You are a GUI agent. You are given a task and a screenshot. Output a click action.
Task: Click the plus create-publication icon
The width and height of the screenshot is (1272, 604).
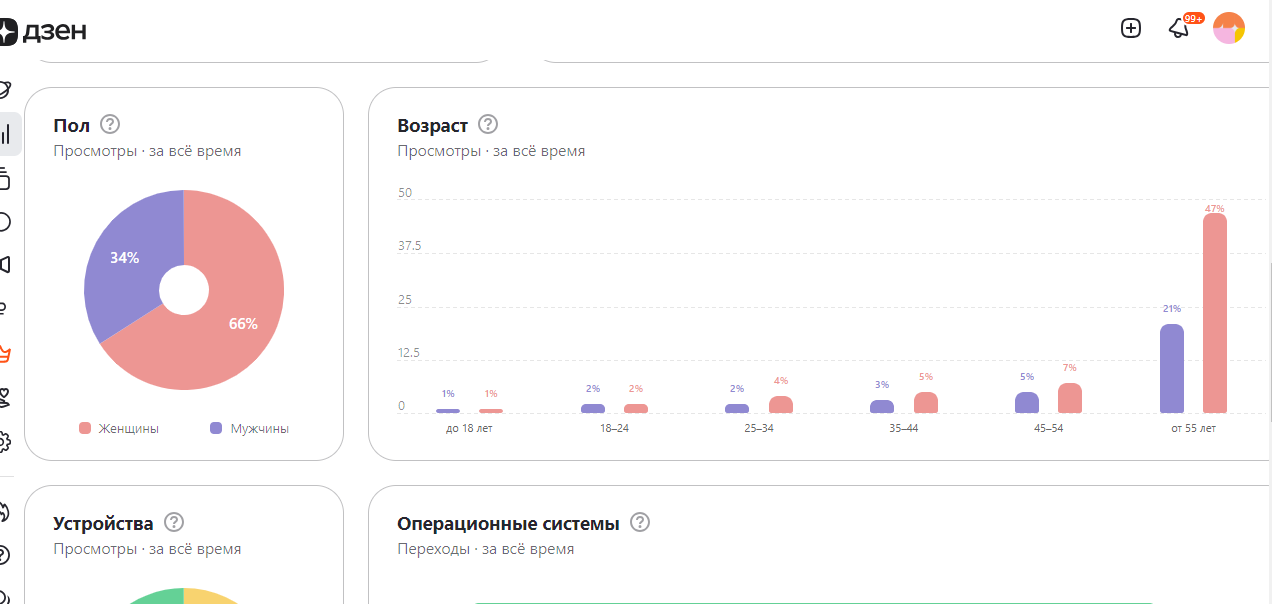pyautogui.click(x=1131, y=28)
